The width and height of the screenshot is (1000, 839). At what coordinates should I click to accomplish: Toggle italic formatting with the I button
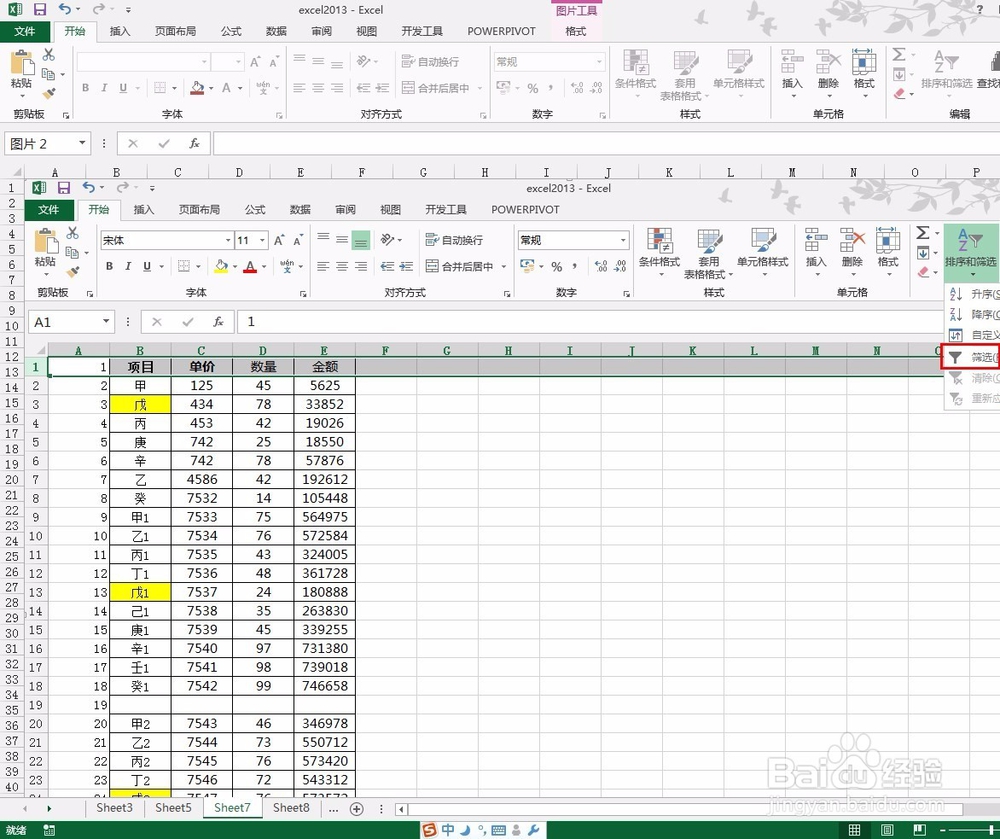(x=126, y=267)
